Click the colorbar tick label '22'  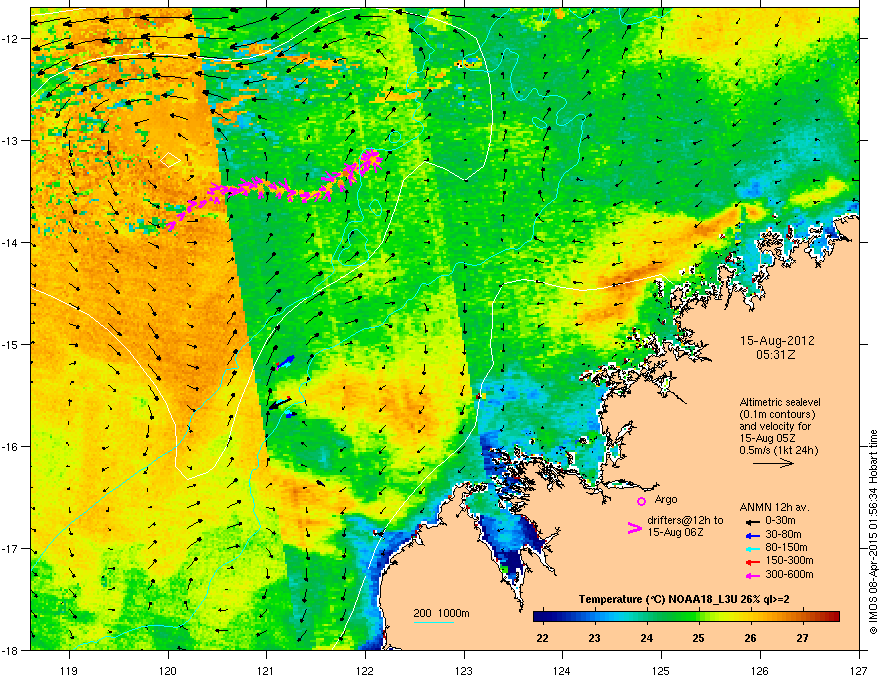point(542,638)
